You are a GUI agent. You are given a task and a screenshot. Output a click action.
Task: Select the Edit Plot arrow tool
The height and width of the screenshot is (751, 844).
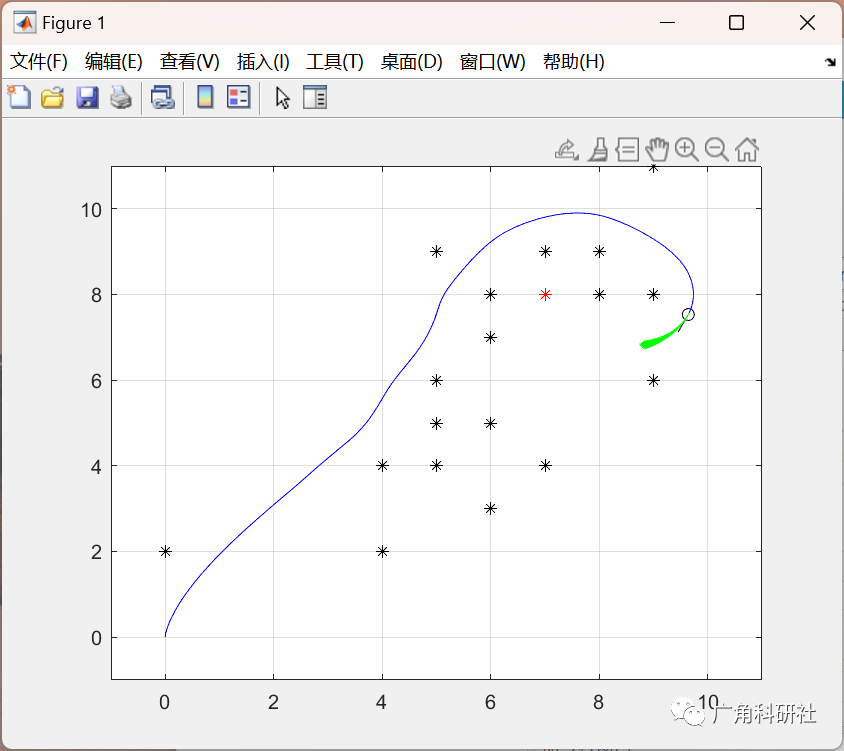tap(283, 98)
